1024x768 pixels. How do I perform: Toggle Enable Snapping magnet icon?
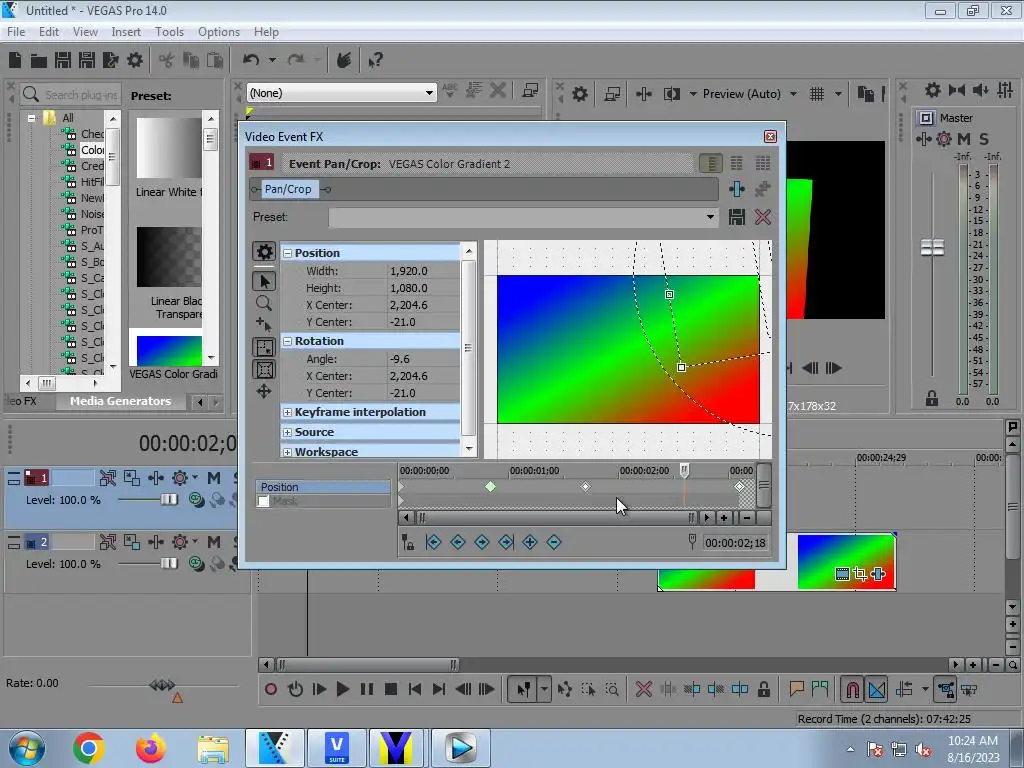coord(852,689)
